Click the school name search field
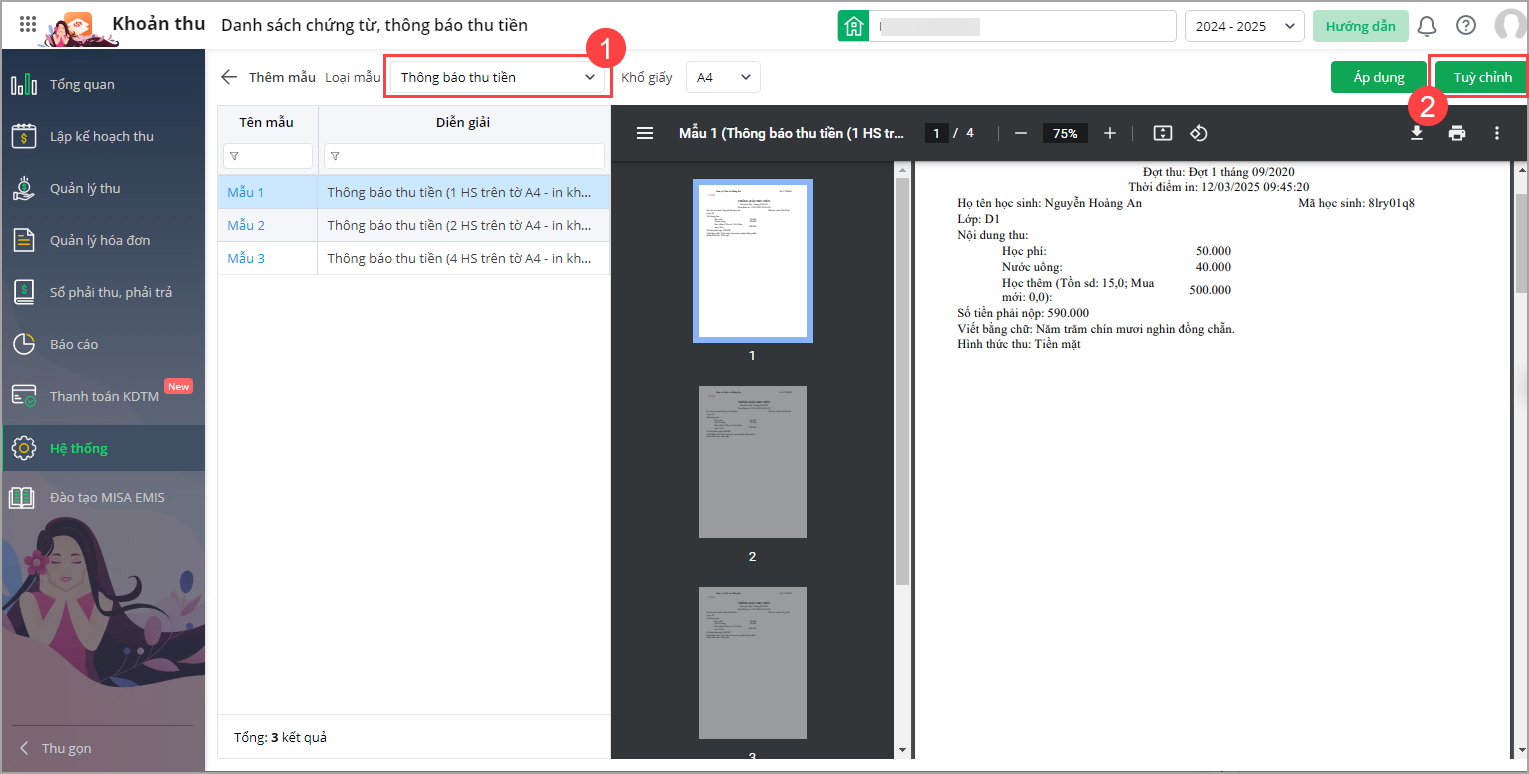The image size is (1529, 774). pyautogui.click(x=1022, y=26)
